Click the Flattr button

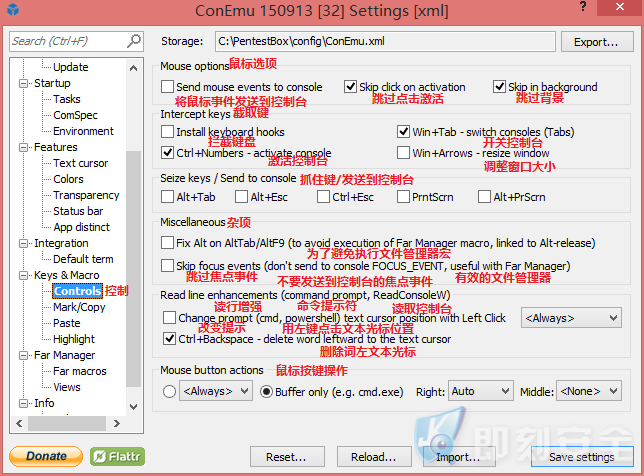117,456
